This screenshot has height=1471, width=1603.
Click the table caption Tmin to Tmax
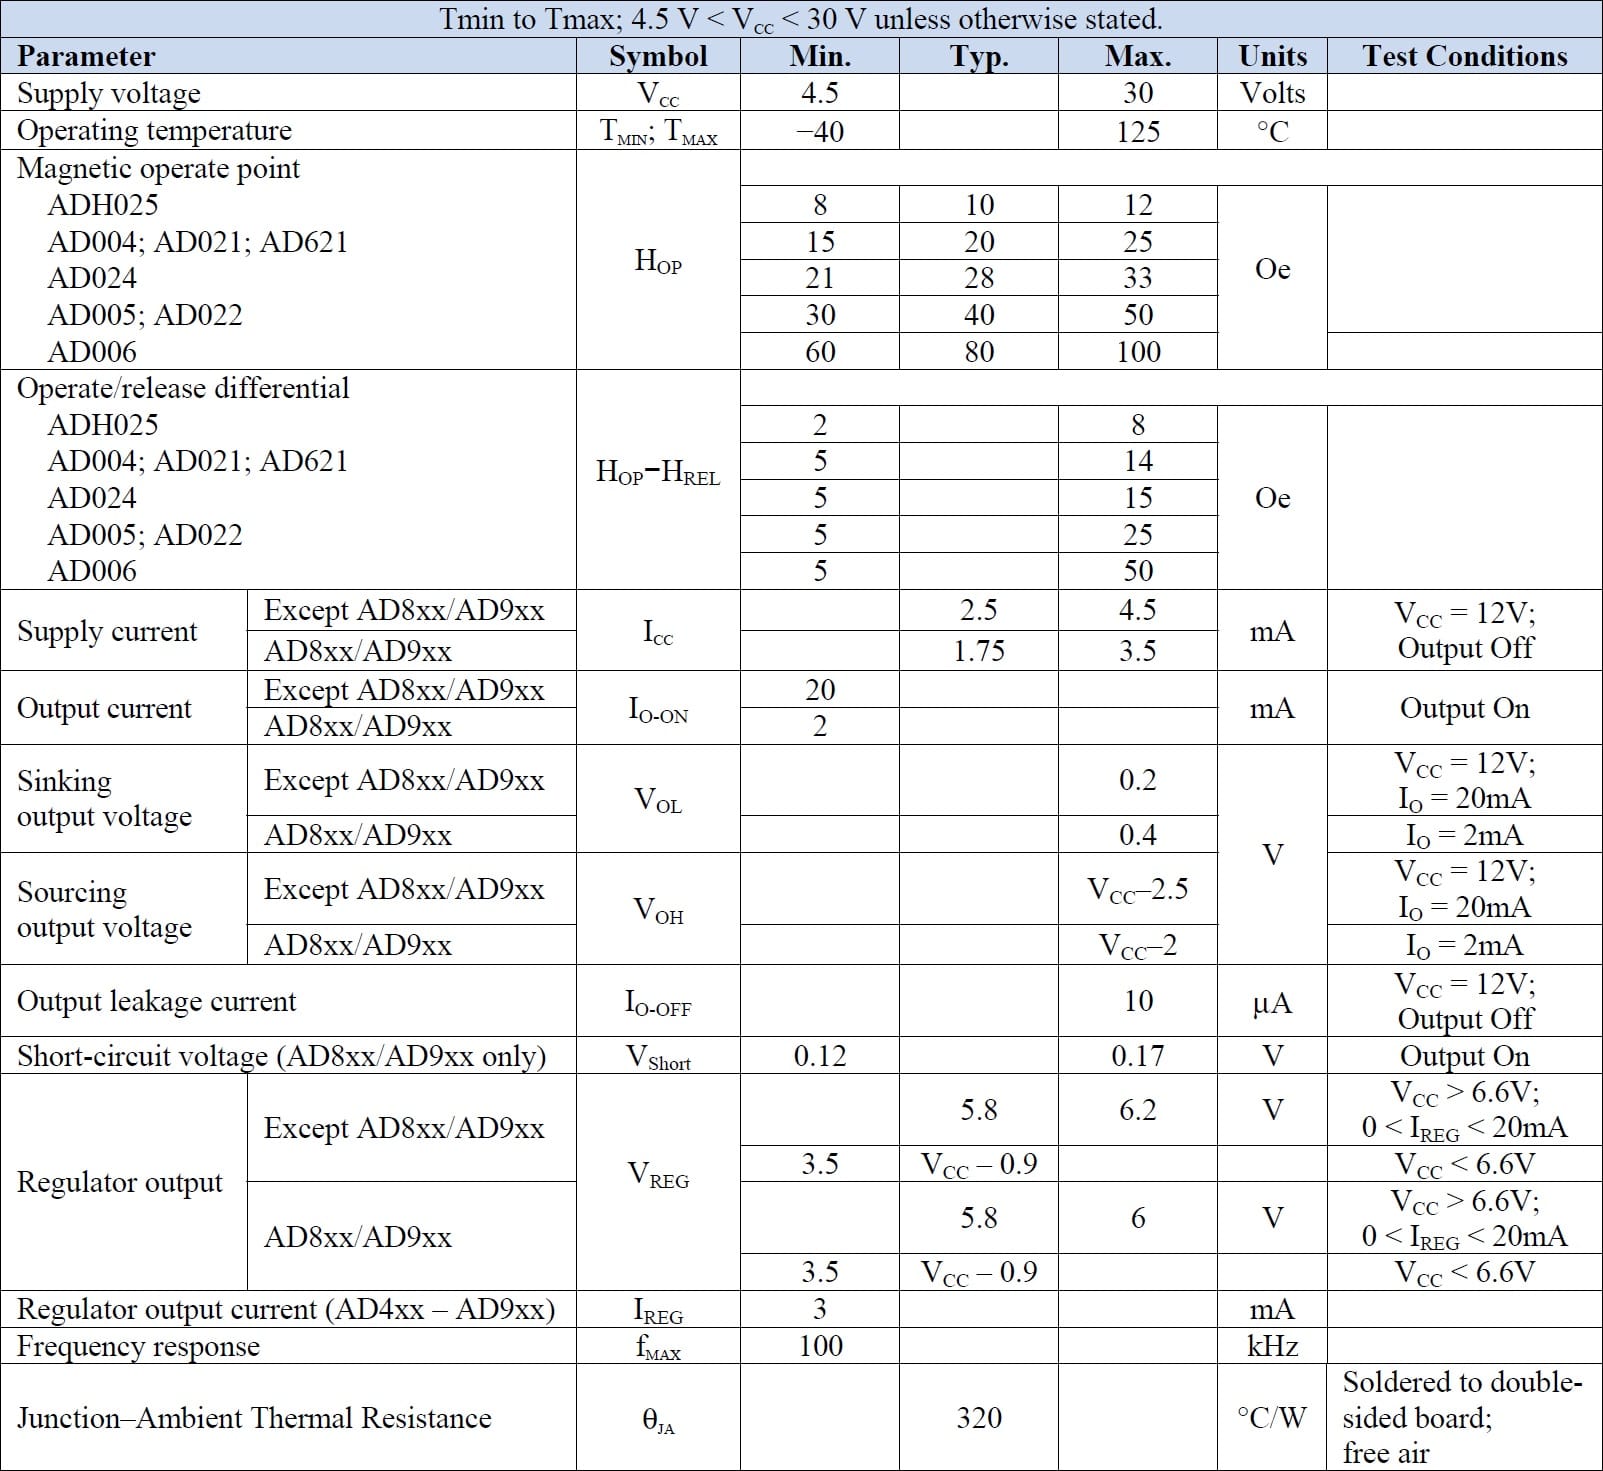(801, 19)
